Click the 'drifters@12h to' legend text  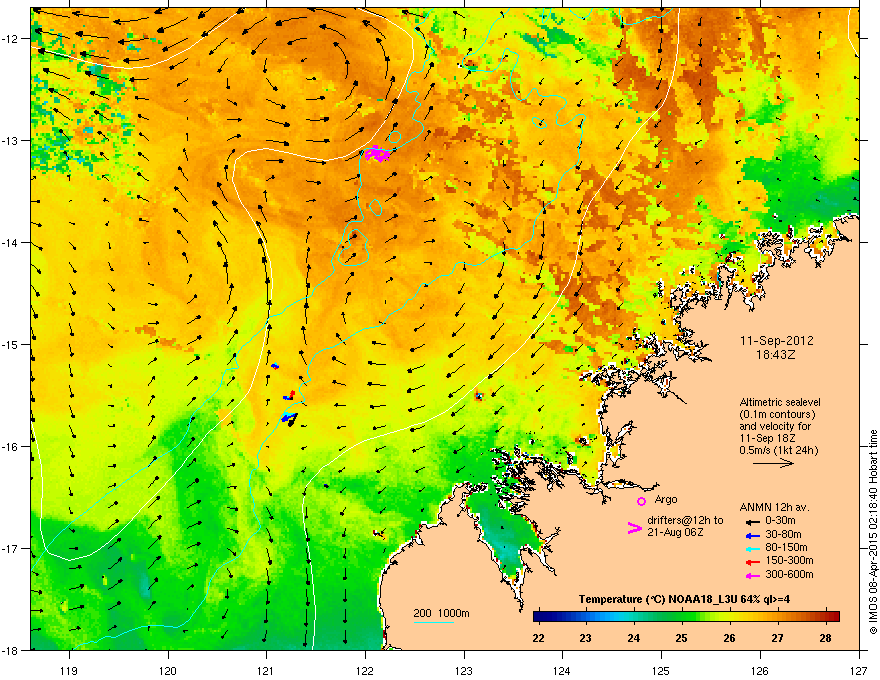[685, 521]
